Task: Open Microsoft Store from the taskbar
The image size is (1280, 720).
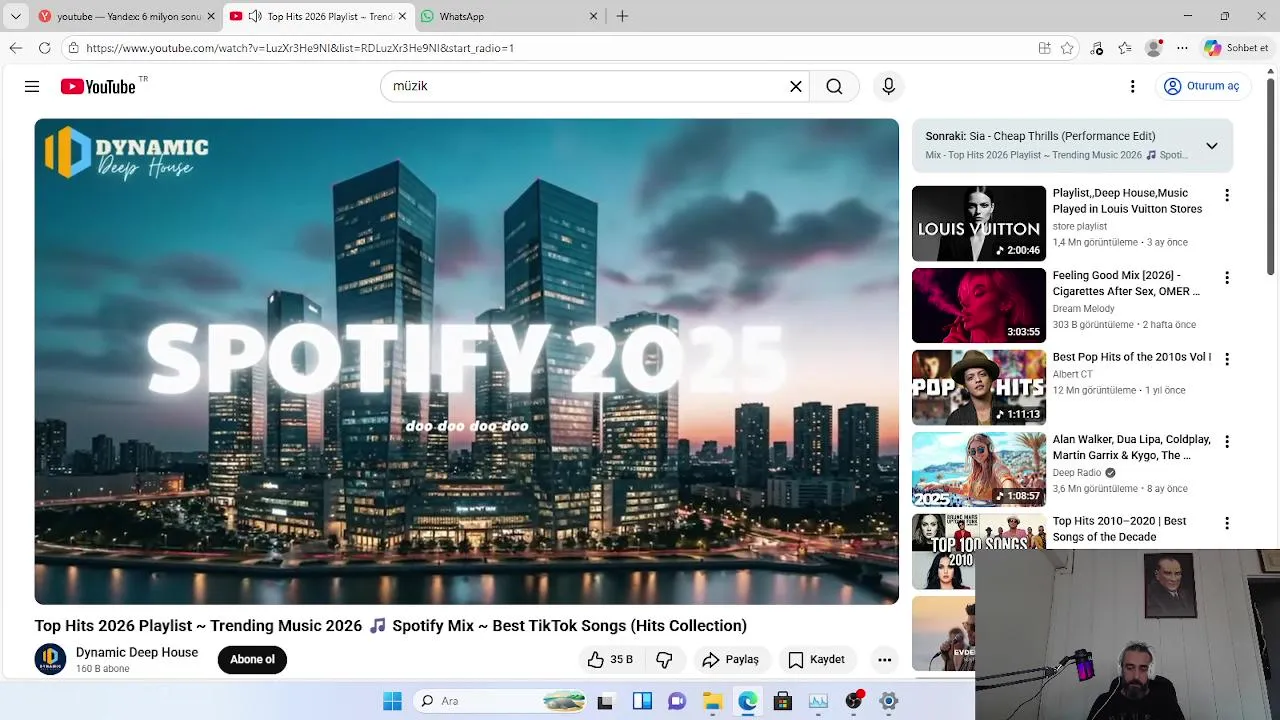Action: coord(783,701)
